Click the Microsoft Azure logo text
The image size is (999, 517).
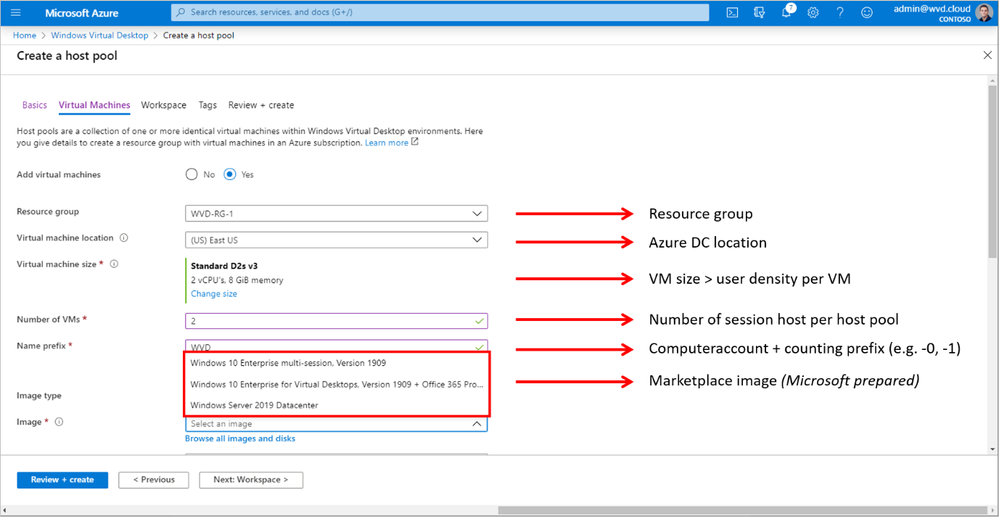[80, 13]
